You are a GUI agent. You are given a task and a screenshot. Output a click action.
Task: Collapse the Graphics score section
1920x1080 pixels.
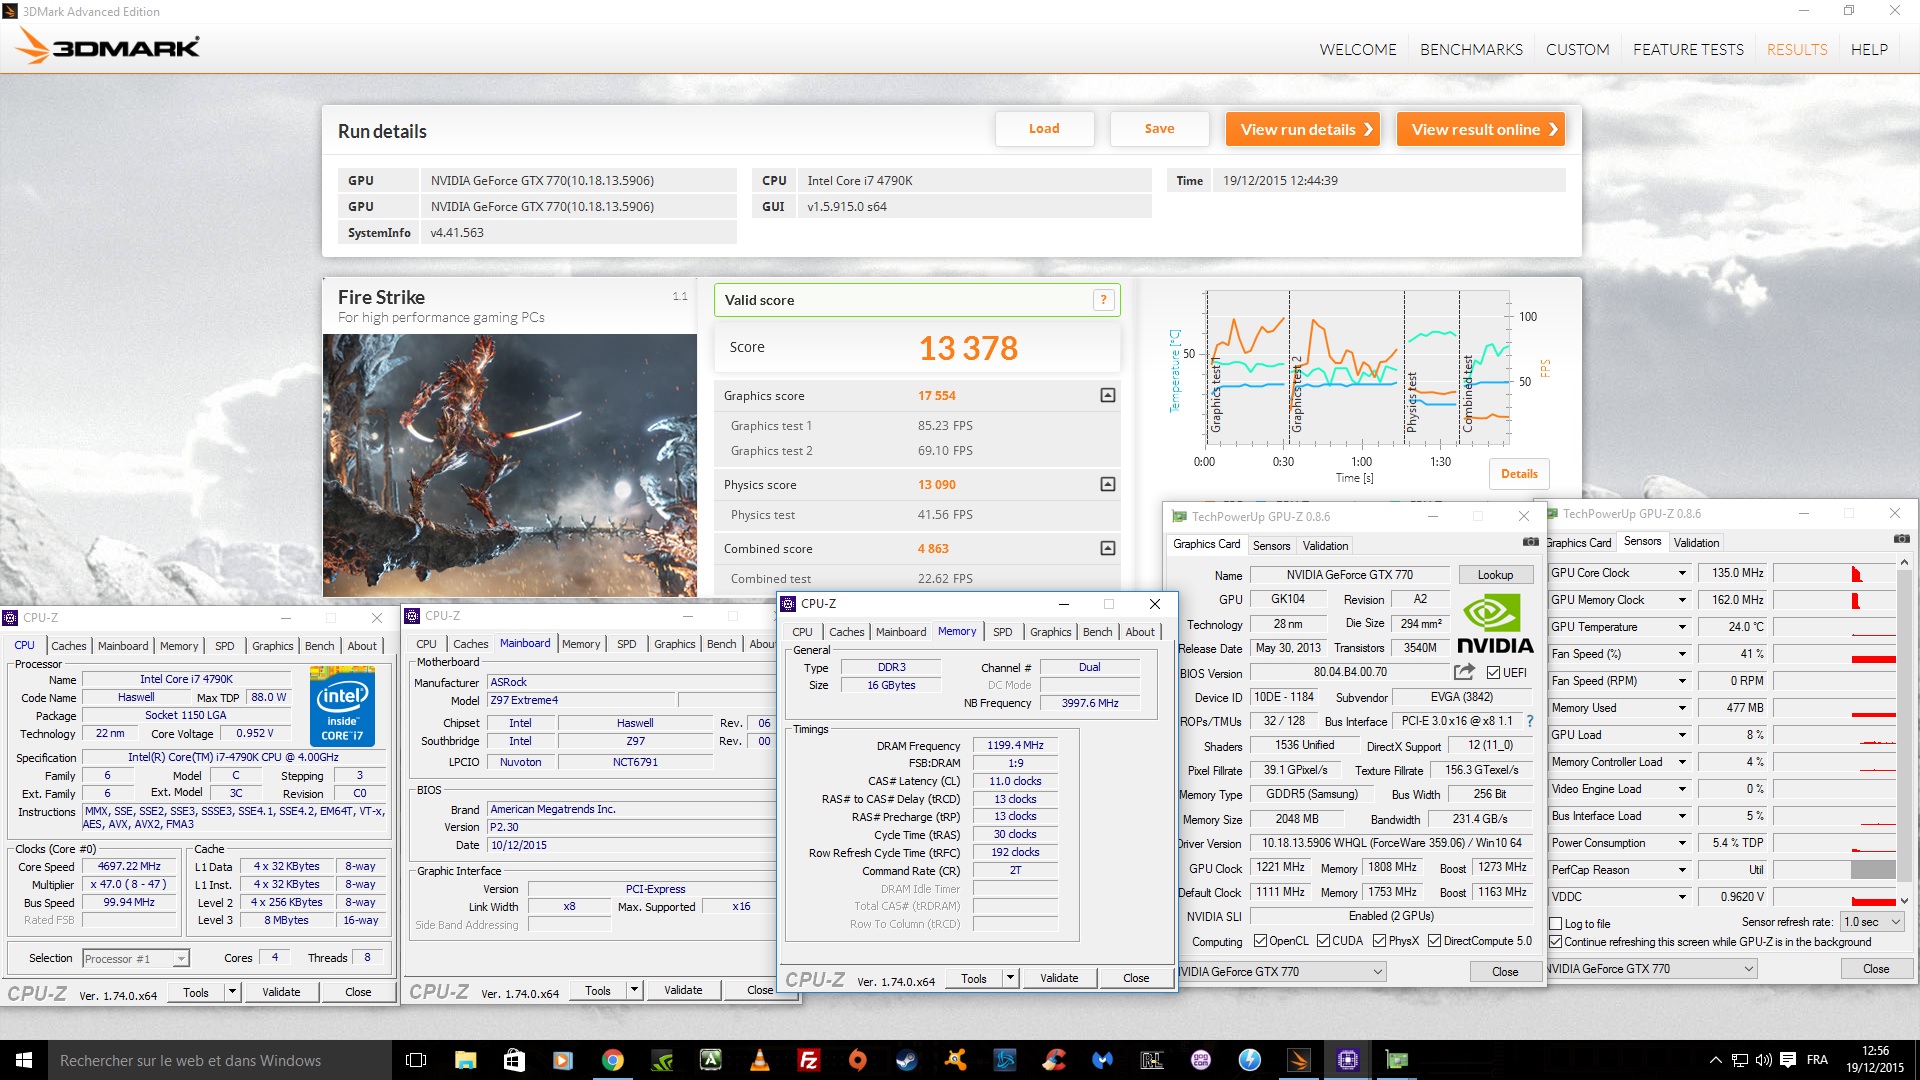(x=1107, y=395)
